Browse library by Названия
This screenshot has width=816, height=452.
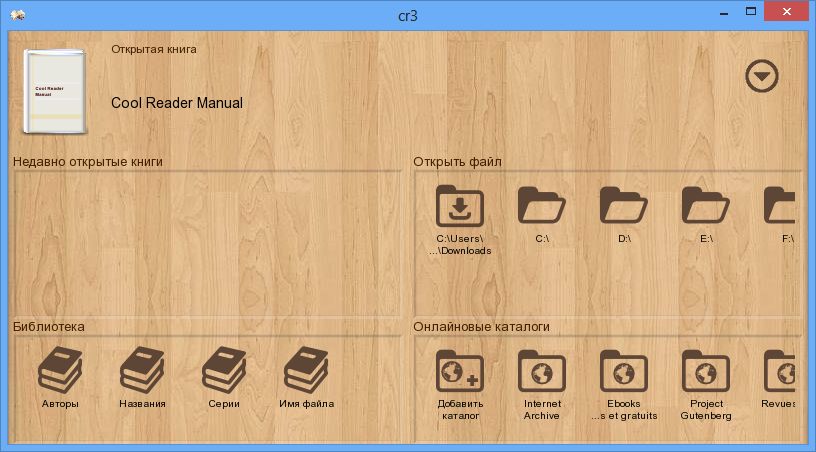142,370
